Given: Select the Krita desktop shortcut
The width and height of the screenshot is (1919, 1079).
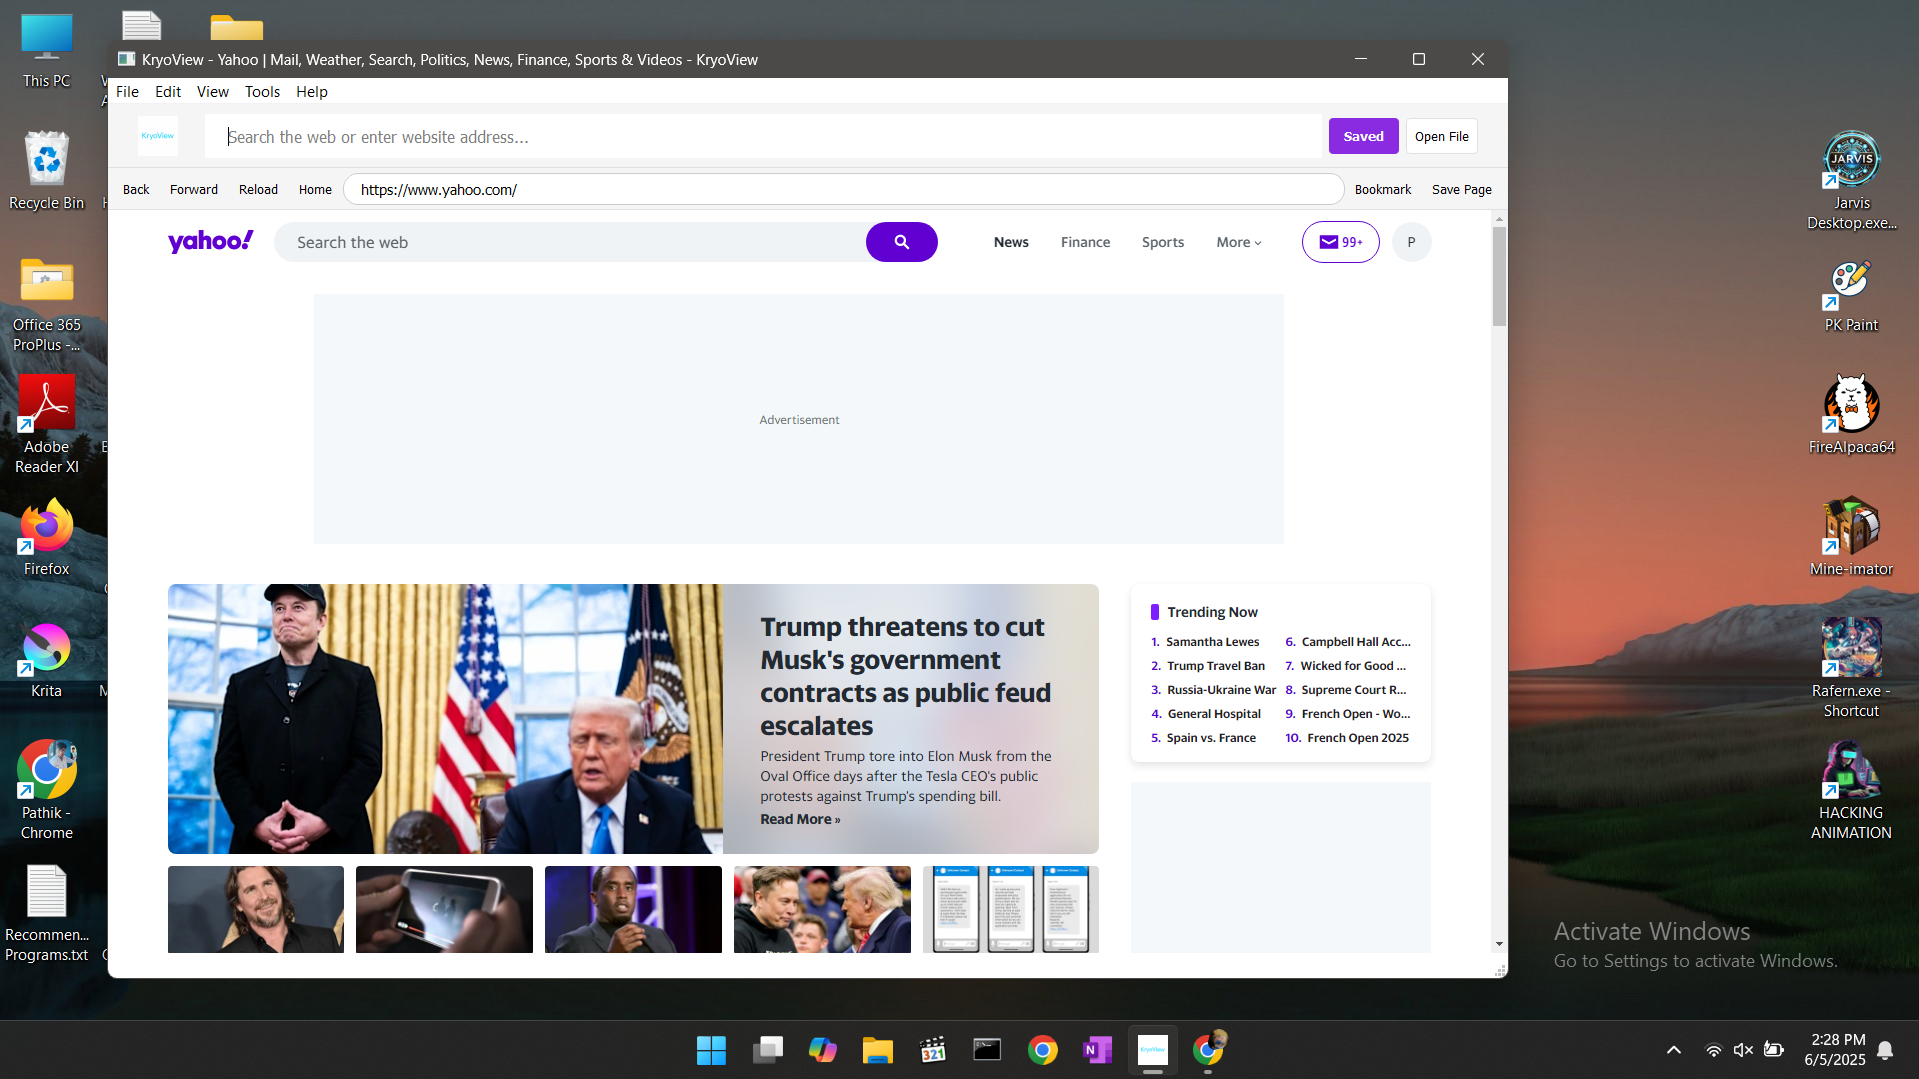Looking at the screenshot, I should [x=47, y=660].
